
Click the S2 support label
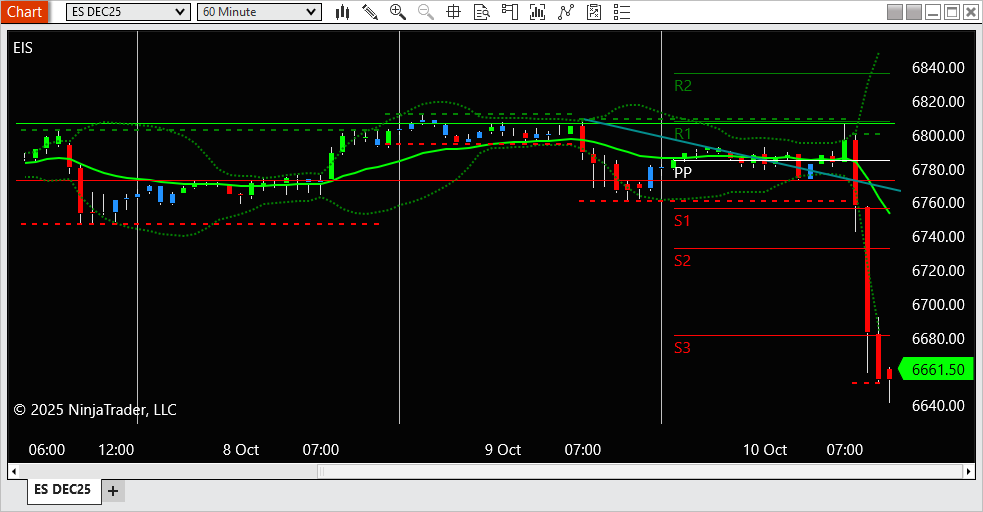[682, 261]
